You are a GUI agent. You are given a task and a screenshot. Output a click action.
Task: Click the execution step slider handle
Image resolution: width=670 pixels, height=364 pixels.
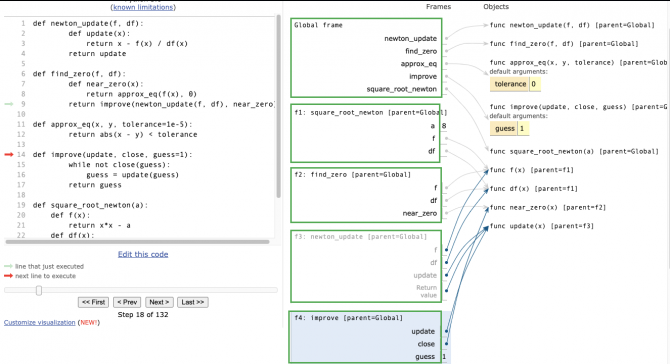(x=39, y=291)
